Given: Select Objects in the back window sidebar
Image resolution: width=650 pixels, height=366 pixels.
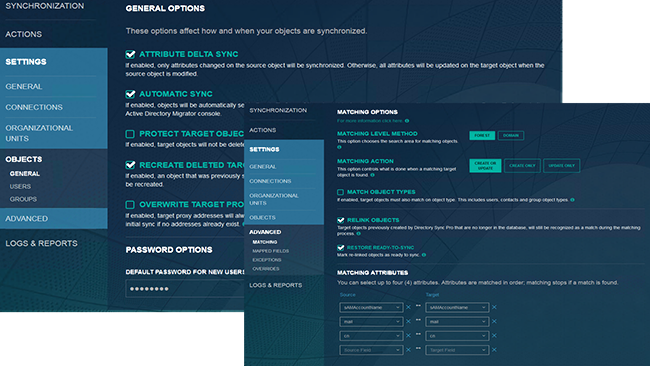Looking at the screenshot, I should coord(24,159).
